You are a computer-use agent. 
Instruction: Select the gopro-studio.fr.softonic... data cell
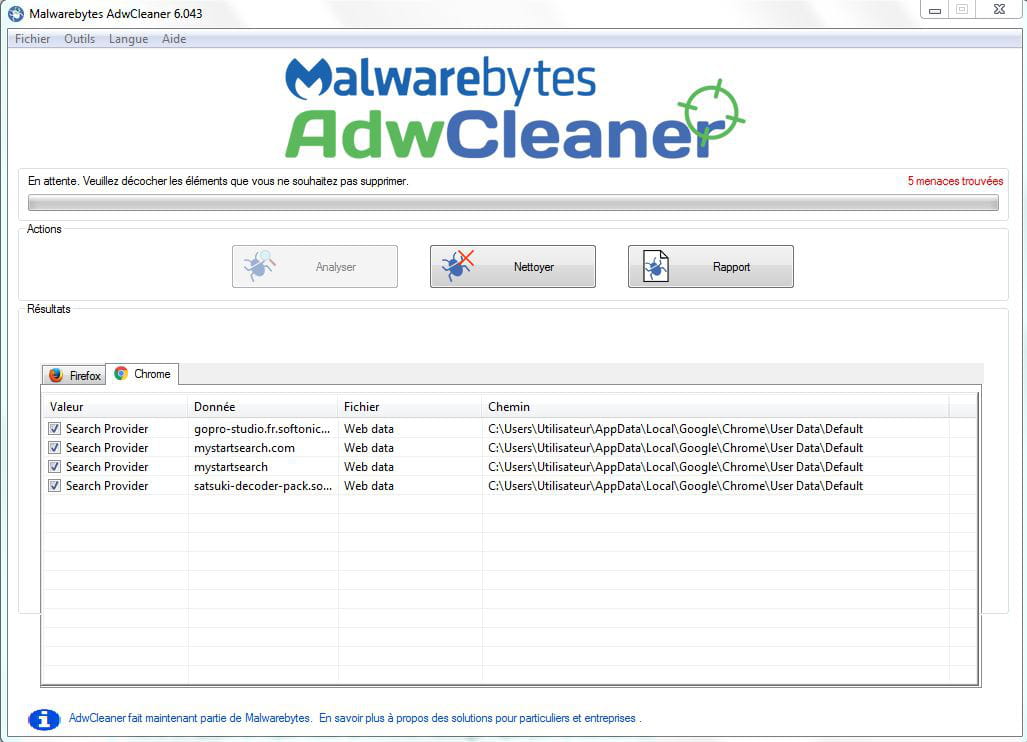(x=262, y=429)
